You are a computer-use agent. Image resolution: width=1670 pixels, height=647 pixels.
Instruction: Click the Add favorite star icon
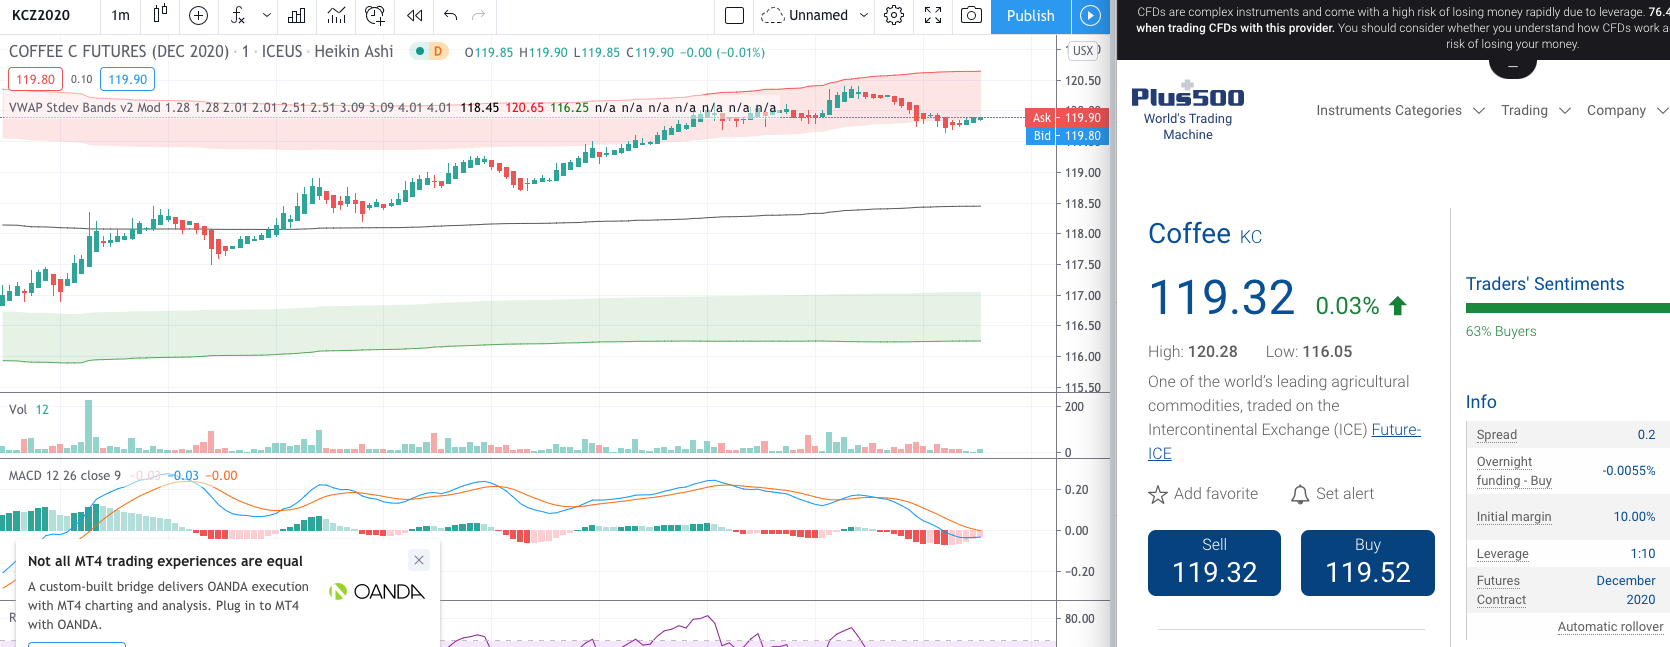point(1158,494)
